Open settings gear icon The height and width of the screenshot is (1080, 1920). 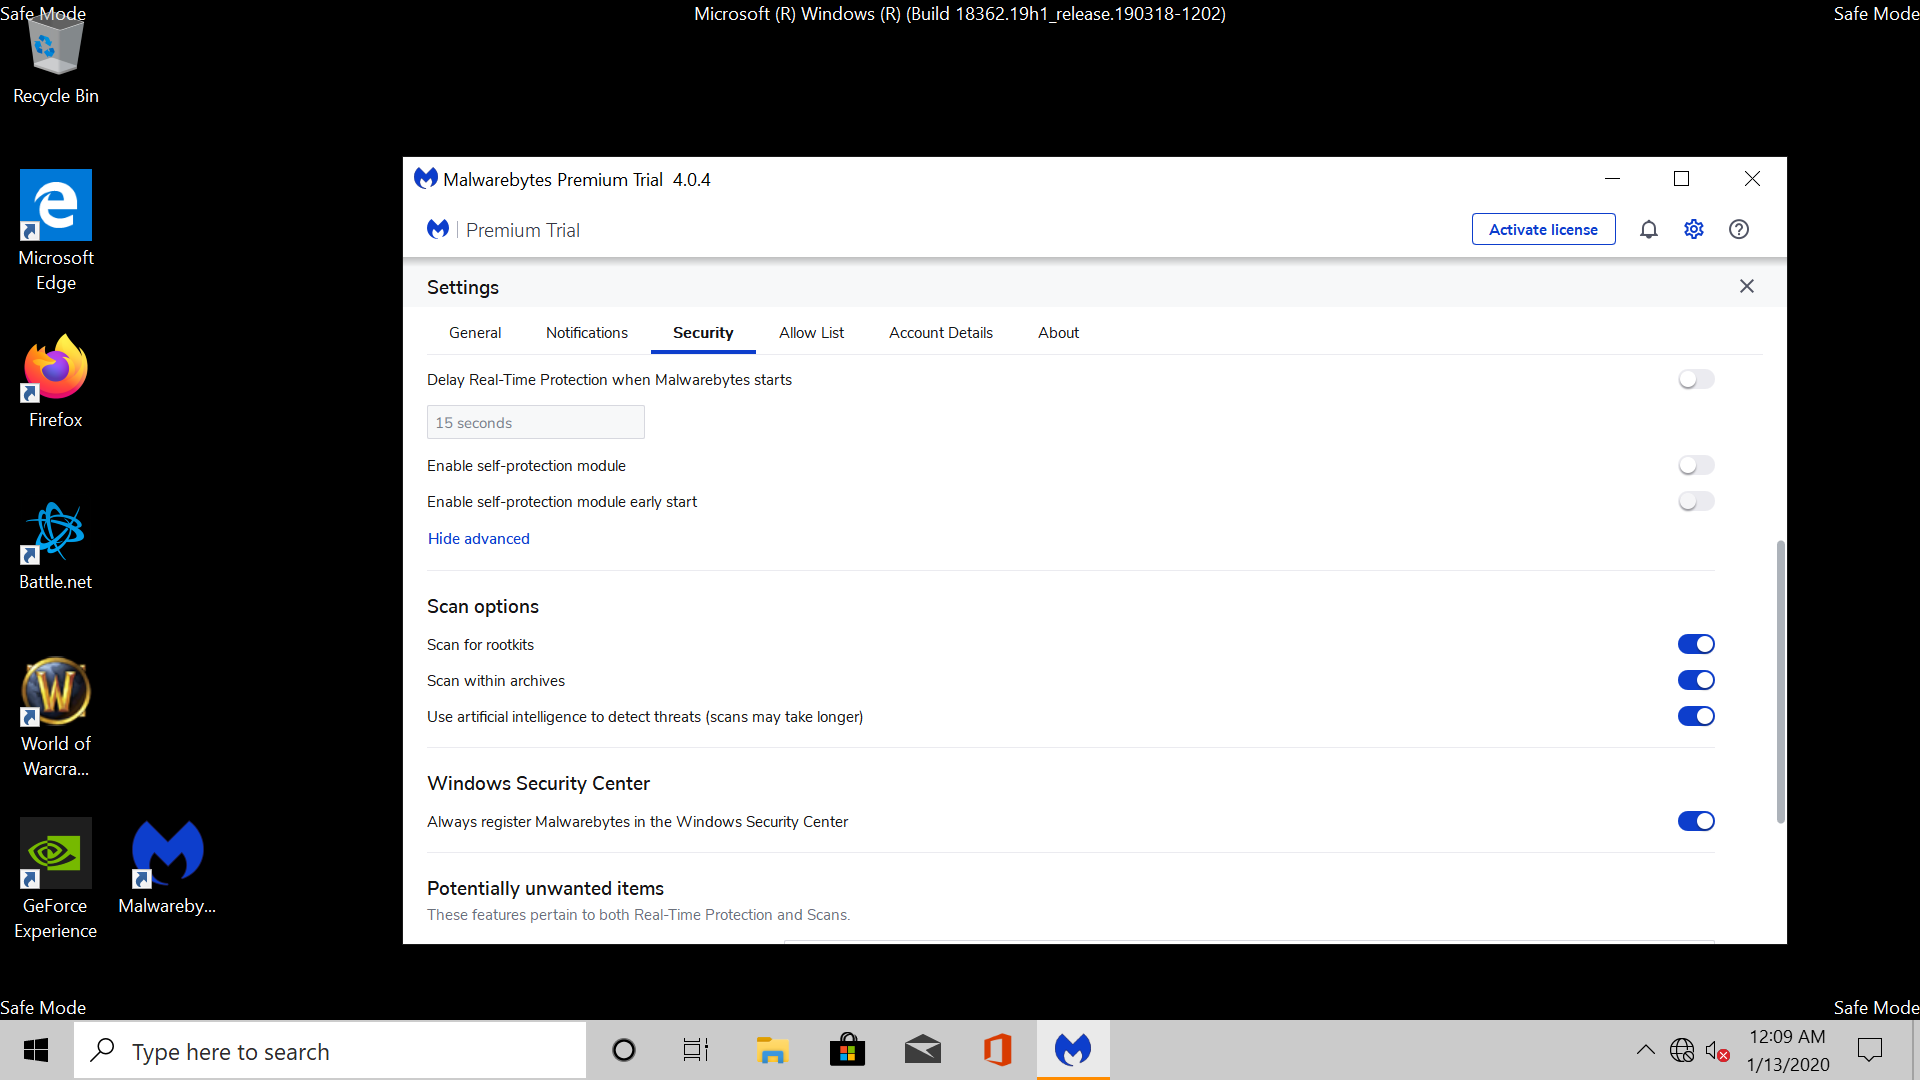1693,229
